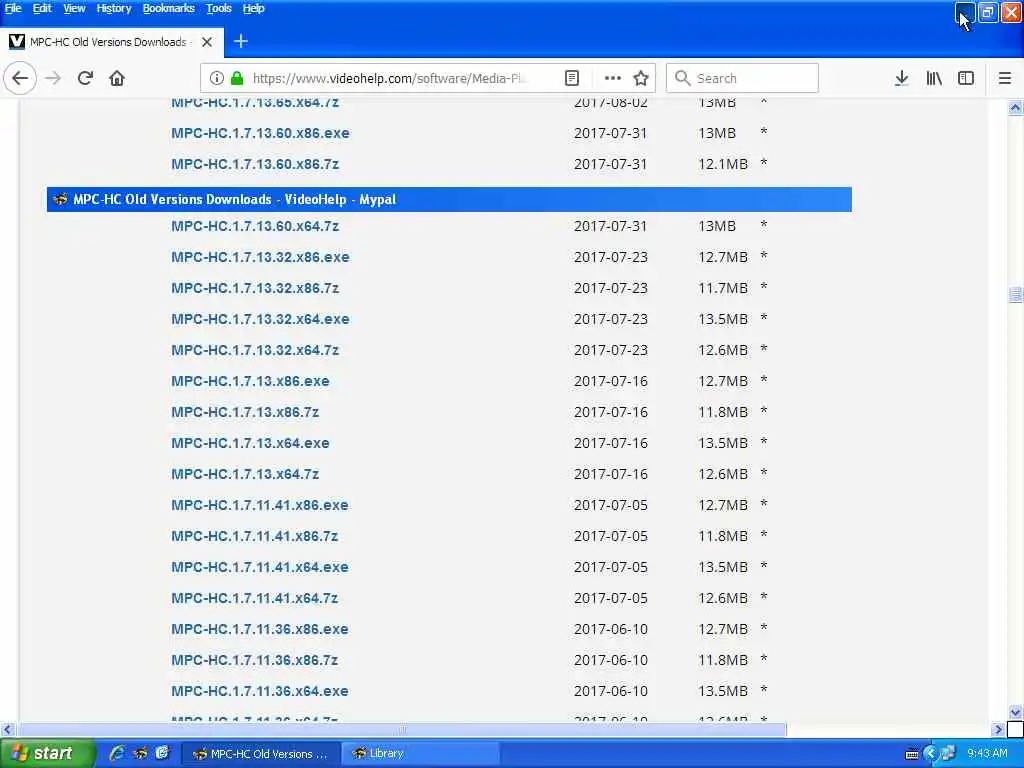Image resolution: width=1024 pixels, height=768 pixels.
Task: Open the Edit menu
Action: tap(42, 8)
